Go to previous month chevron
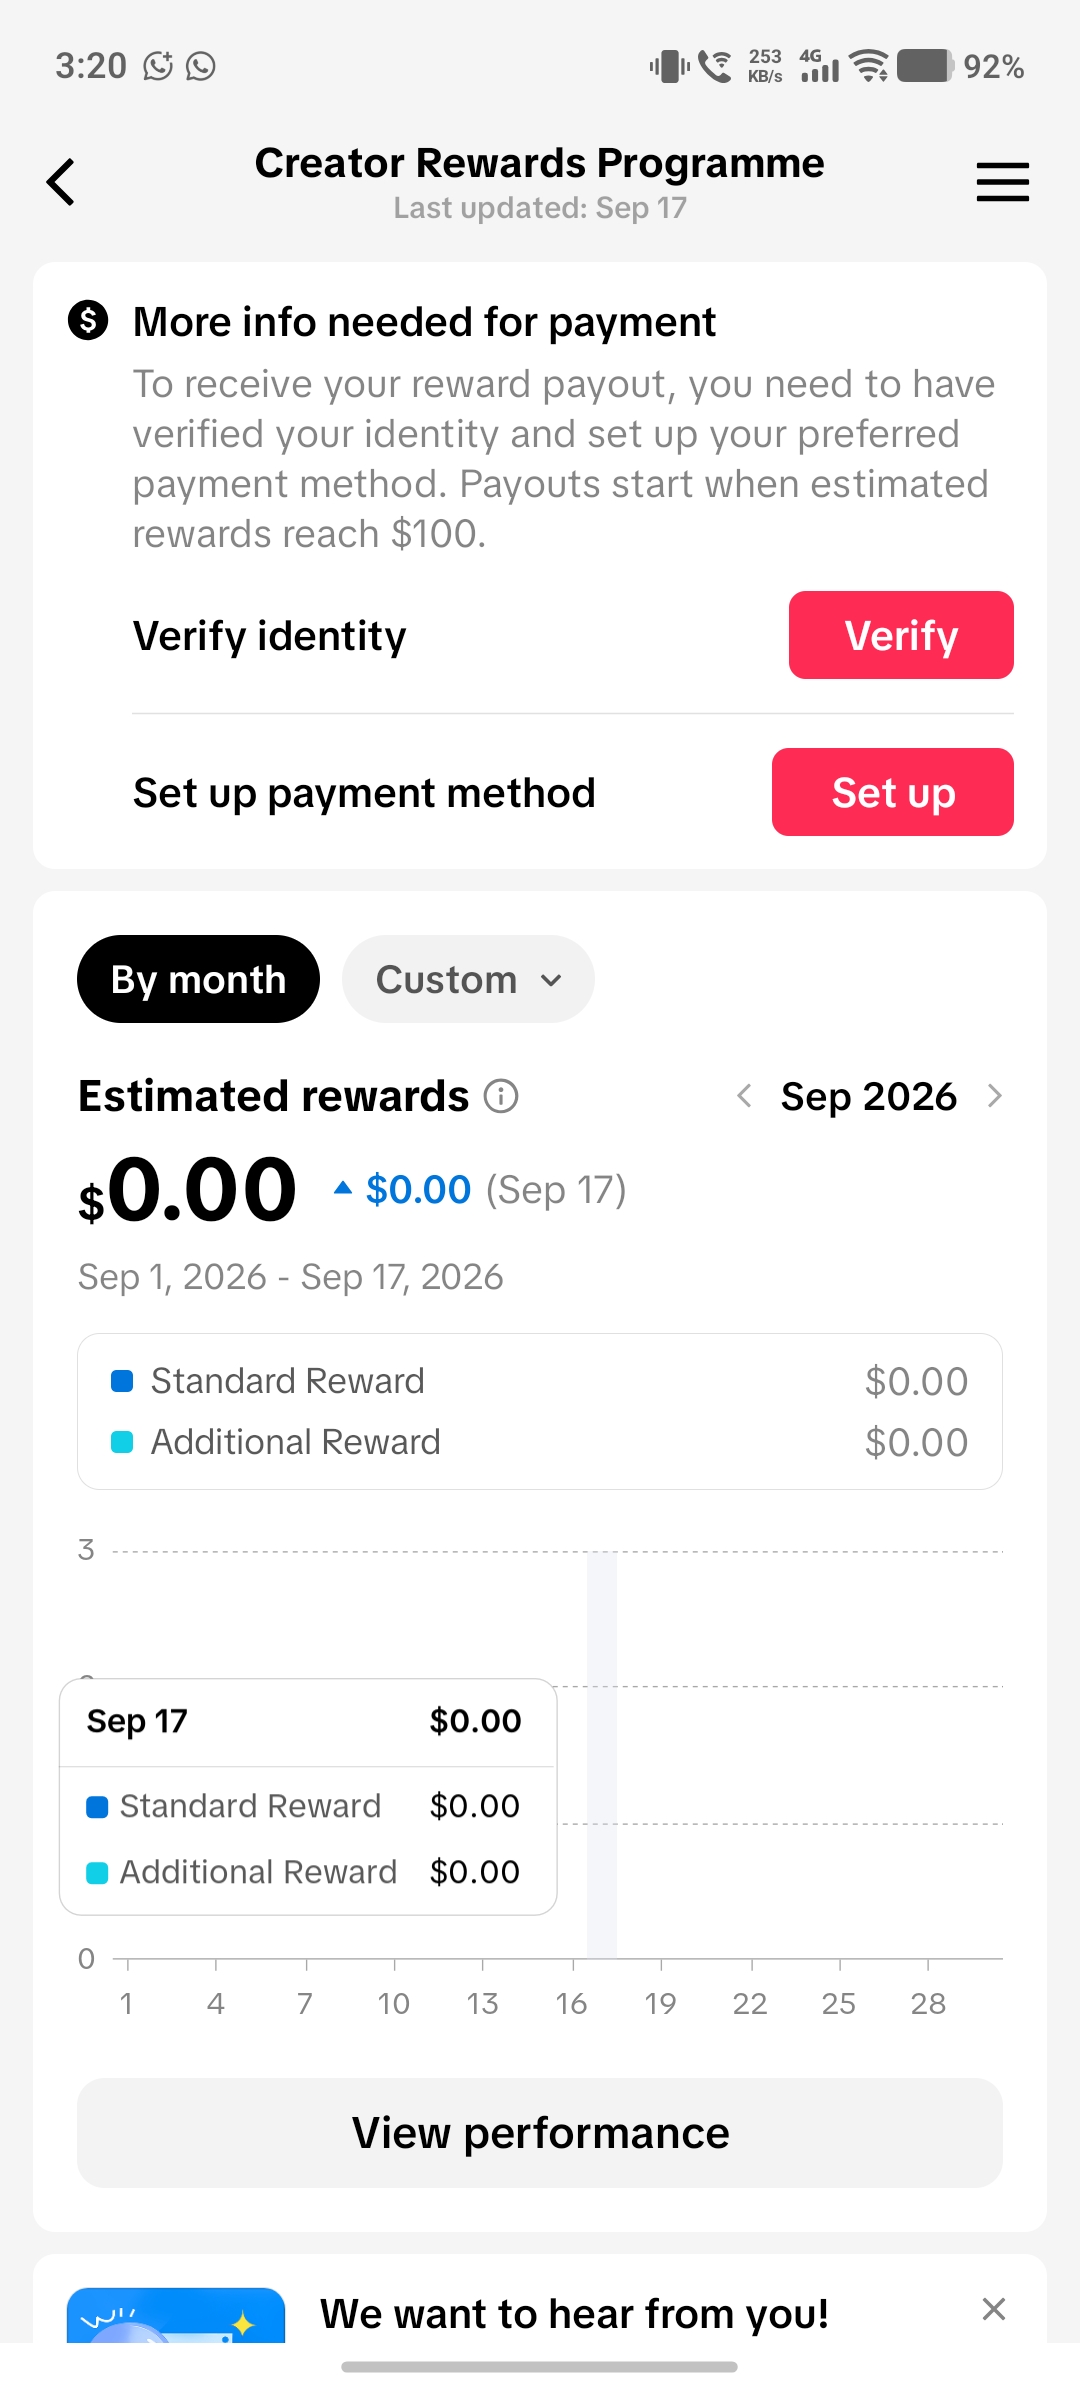 pos(744,1096)
